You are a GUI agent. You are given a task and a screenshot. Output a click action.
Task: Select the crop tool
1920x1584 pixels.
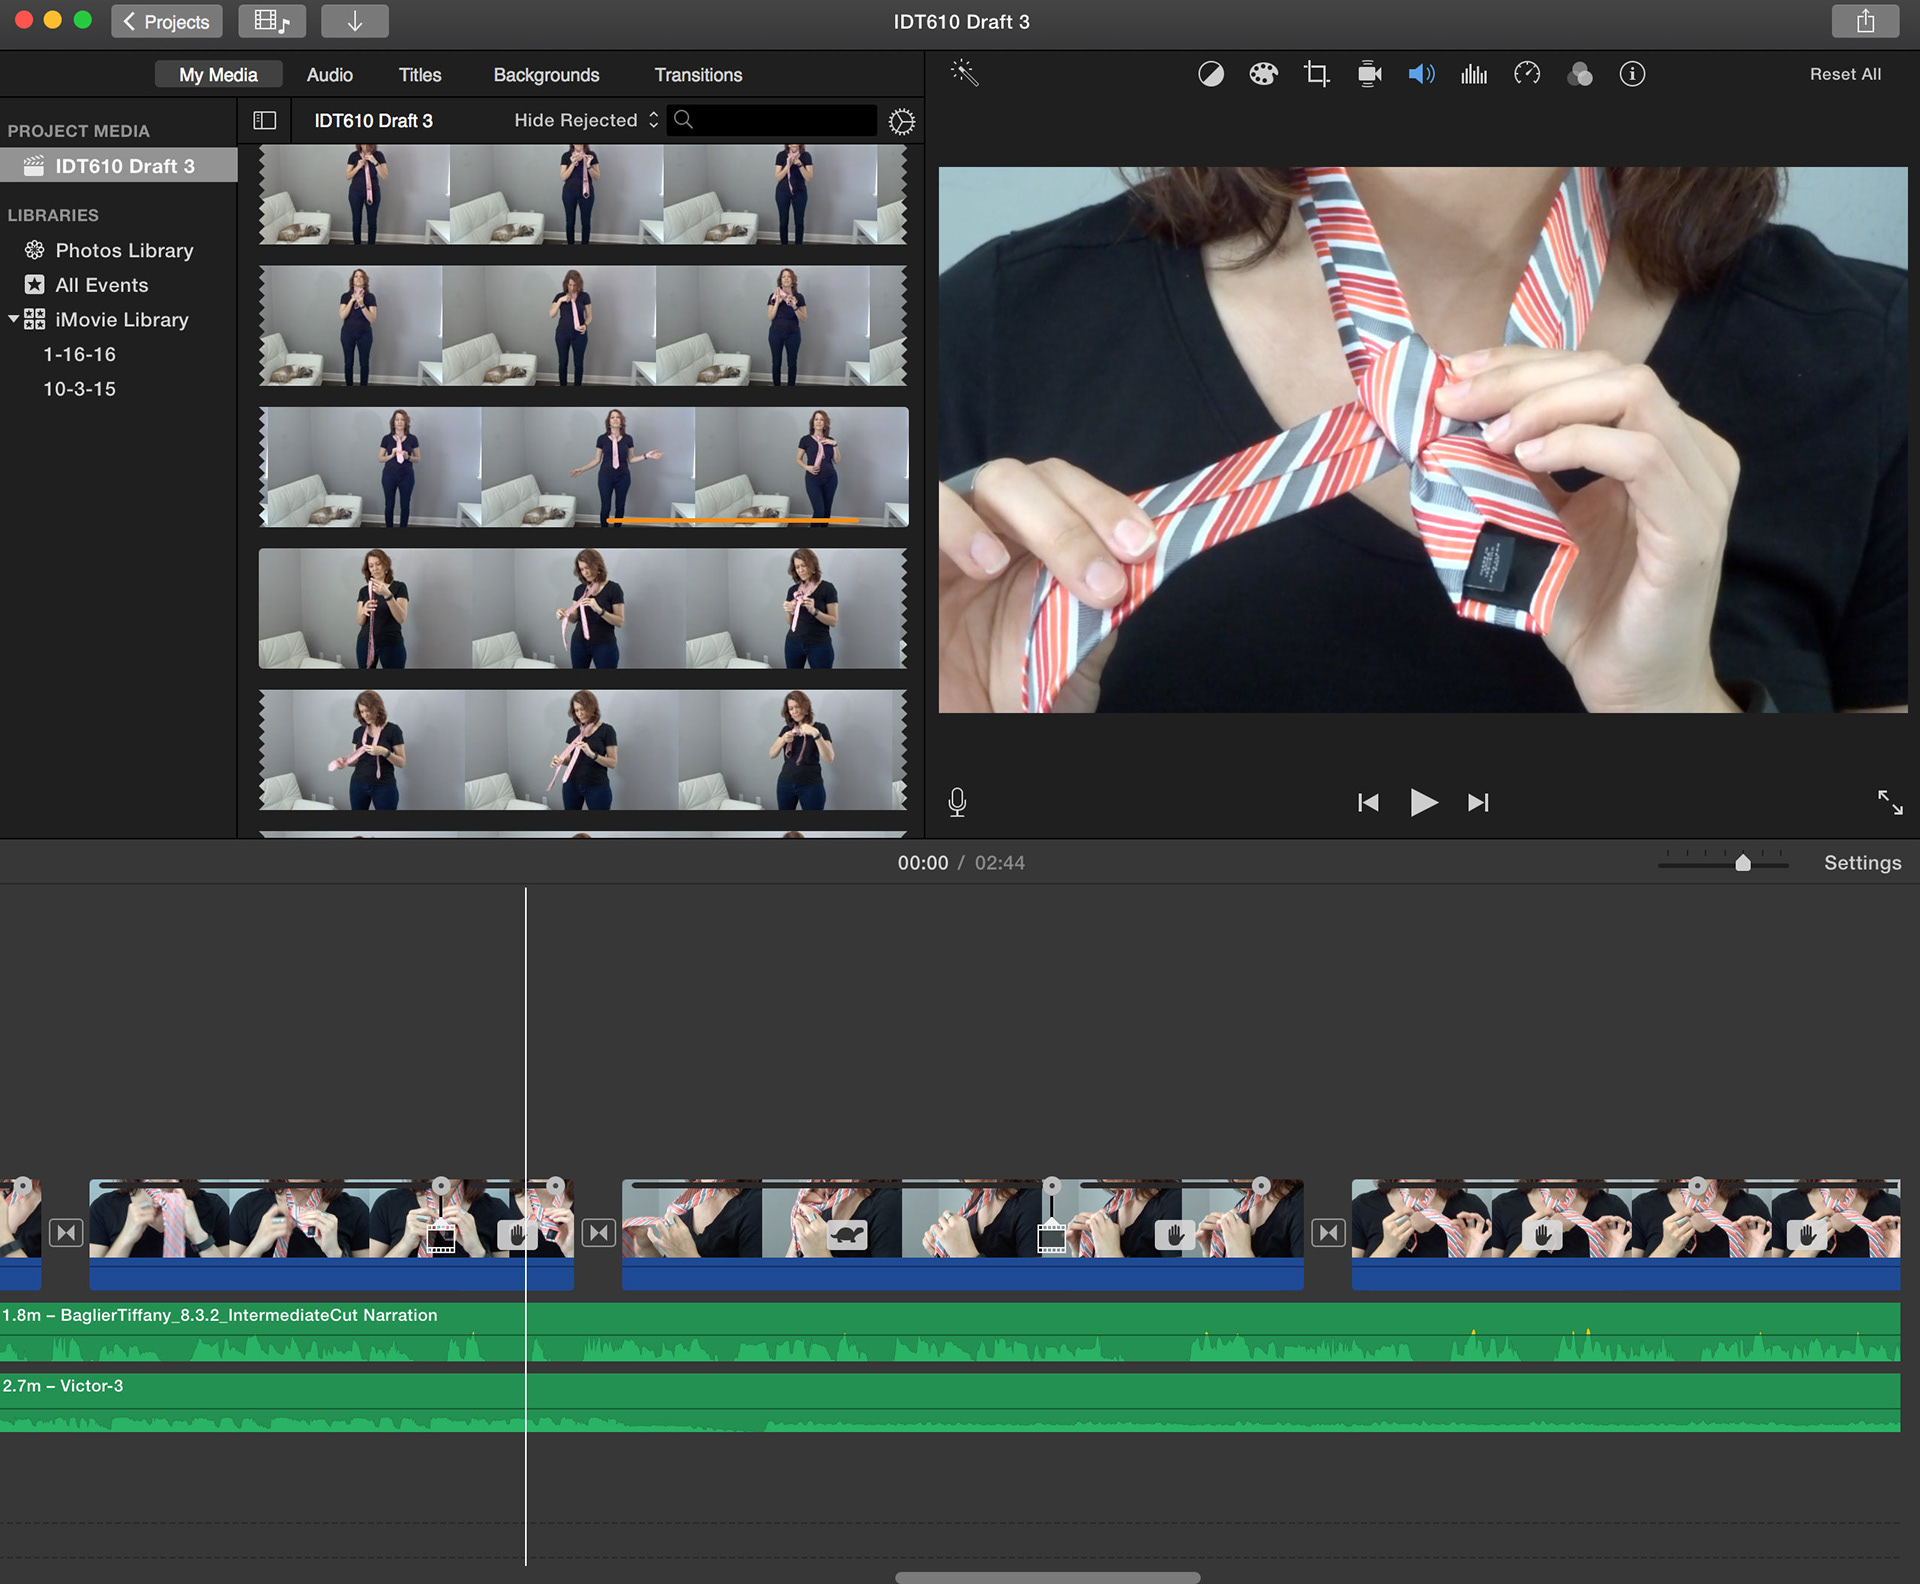(x=1316, y=74)
